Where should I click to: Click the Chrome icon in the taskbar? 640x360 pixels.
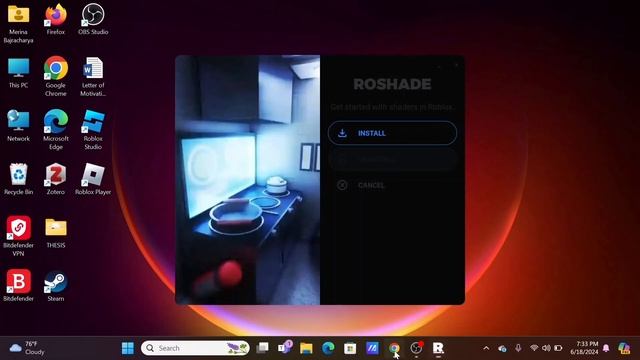click(394, 348)
